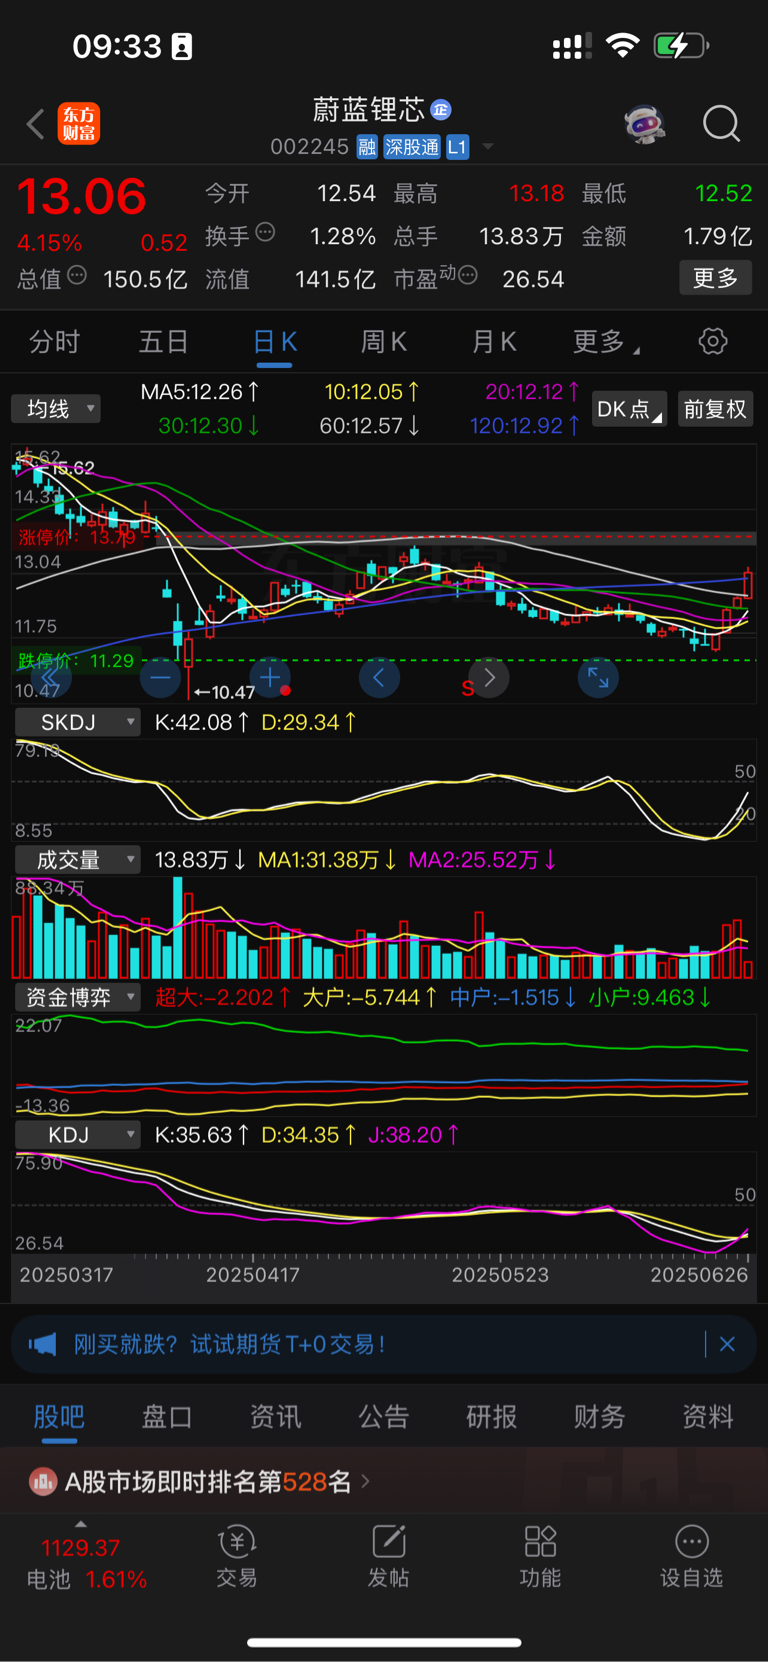The height and width of the screenshot is (1662, 768).
Task: Tap the L1 level badge
Action: (457, 147)
